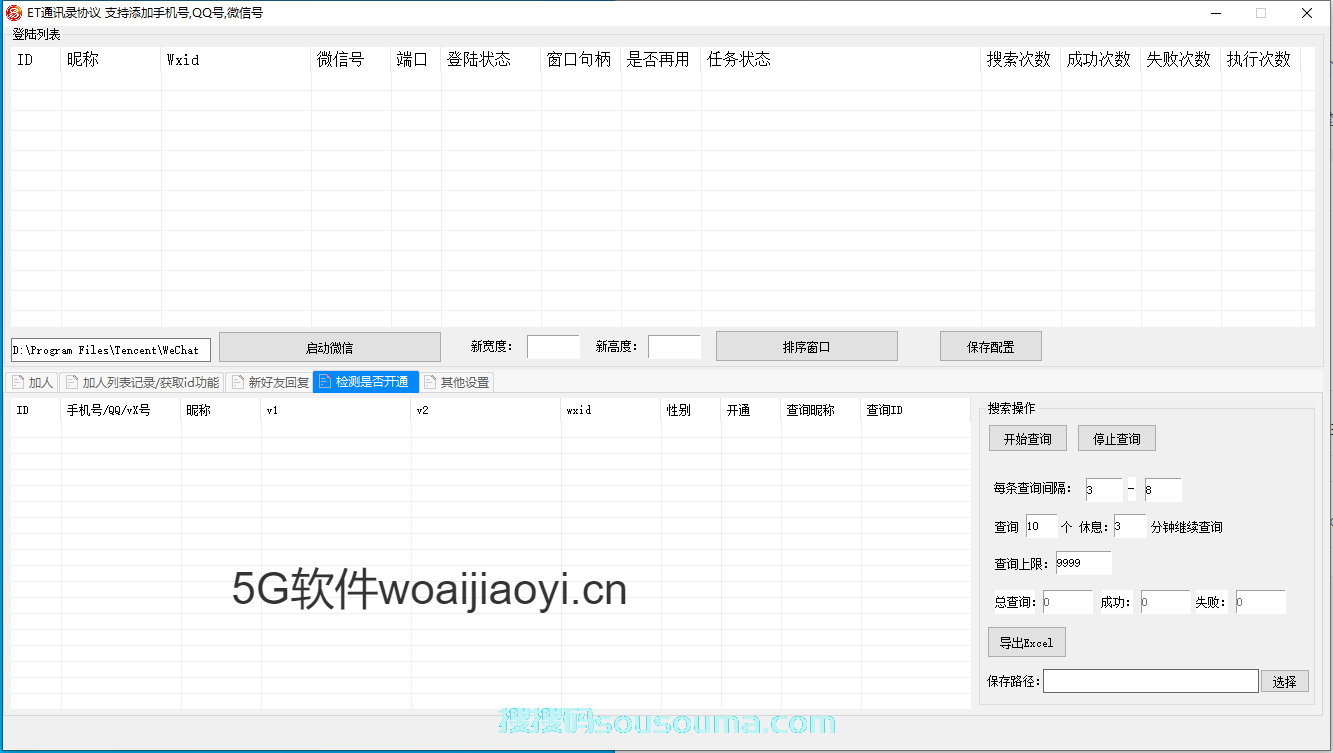Click the 成功 counter field

tap(1165, 602)
